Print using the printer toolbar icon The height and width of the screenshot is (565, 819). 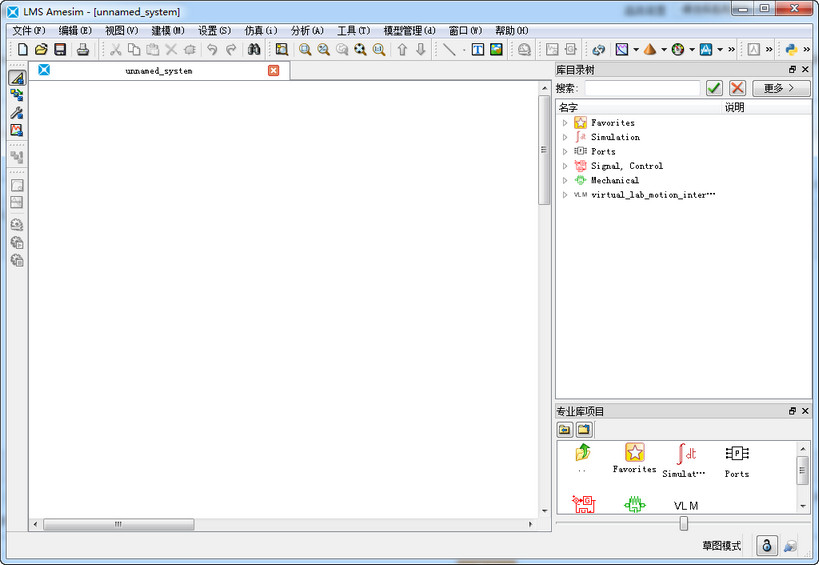coord(83,50)
